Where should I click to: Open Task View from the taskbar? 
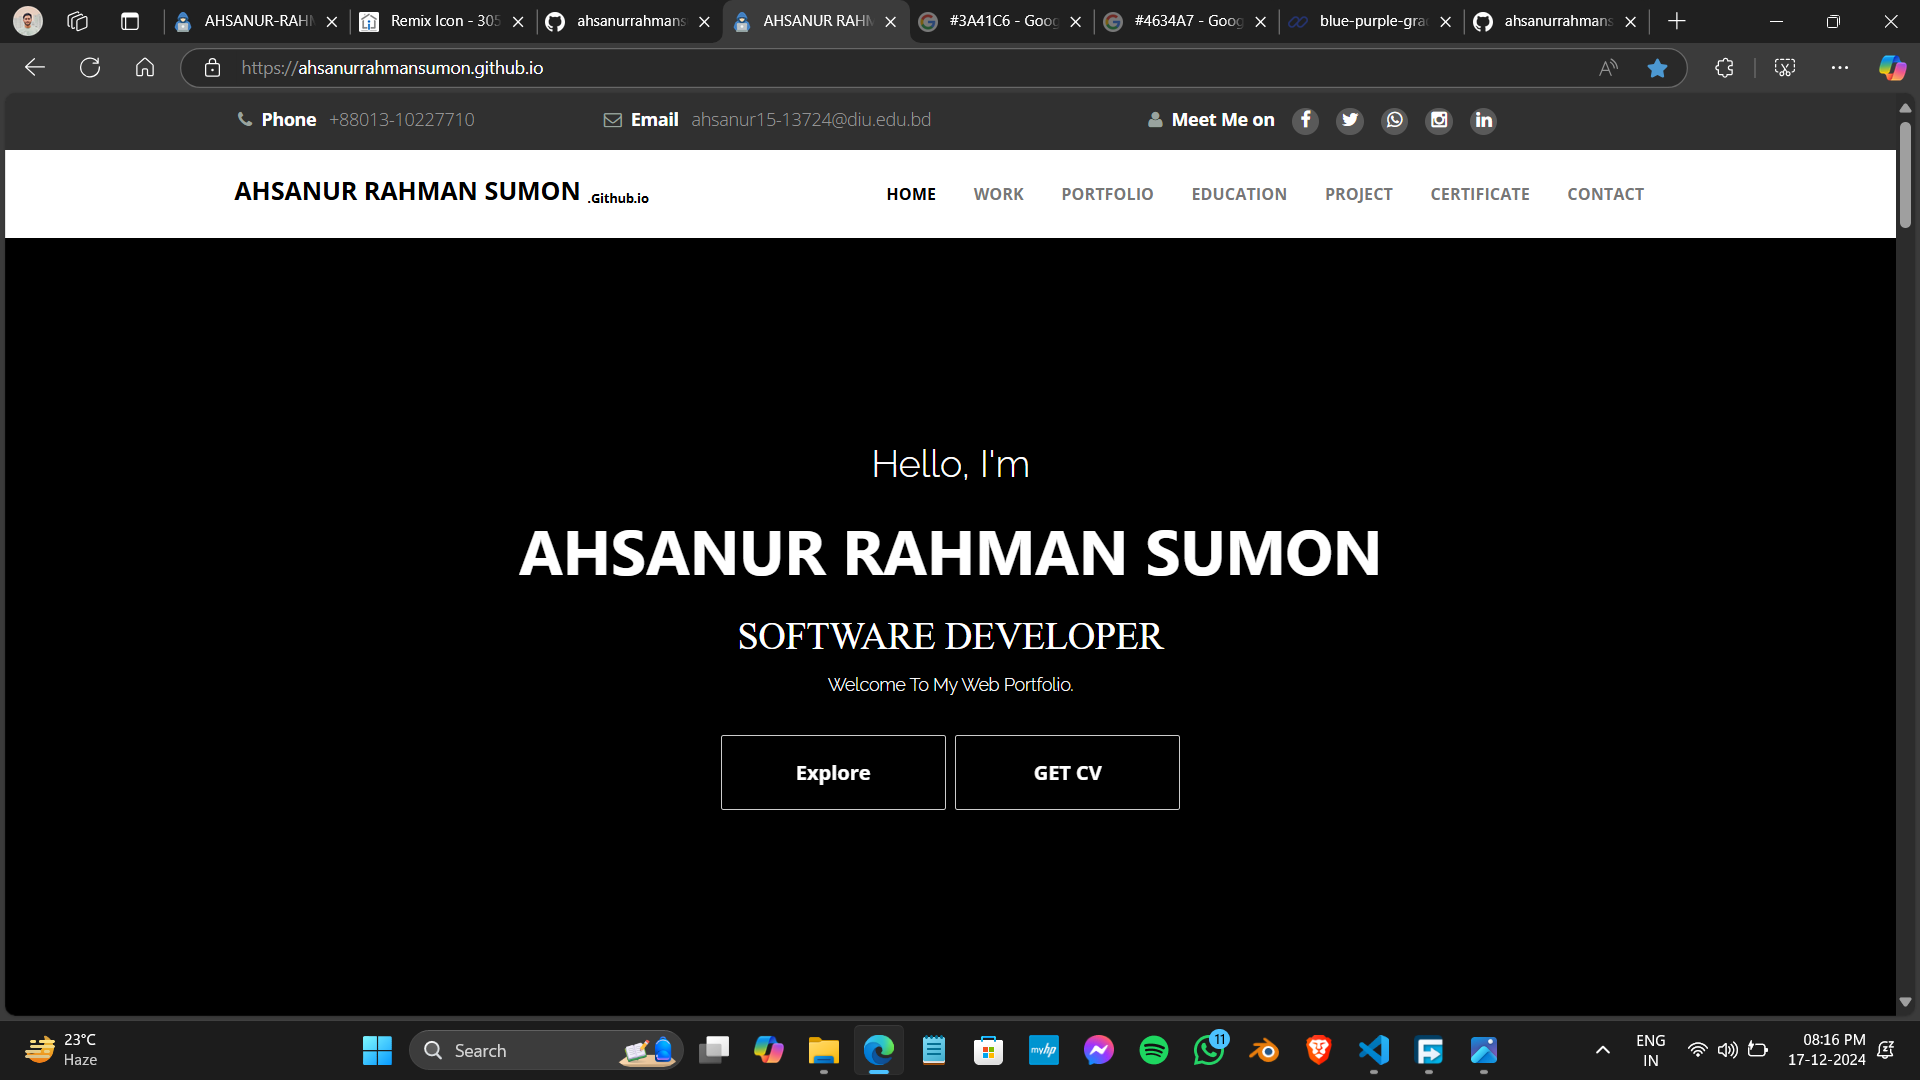714,1050
